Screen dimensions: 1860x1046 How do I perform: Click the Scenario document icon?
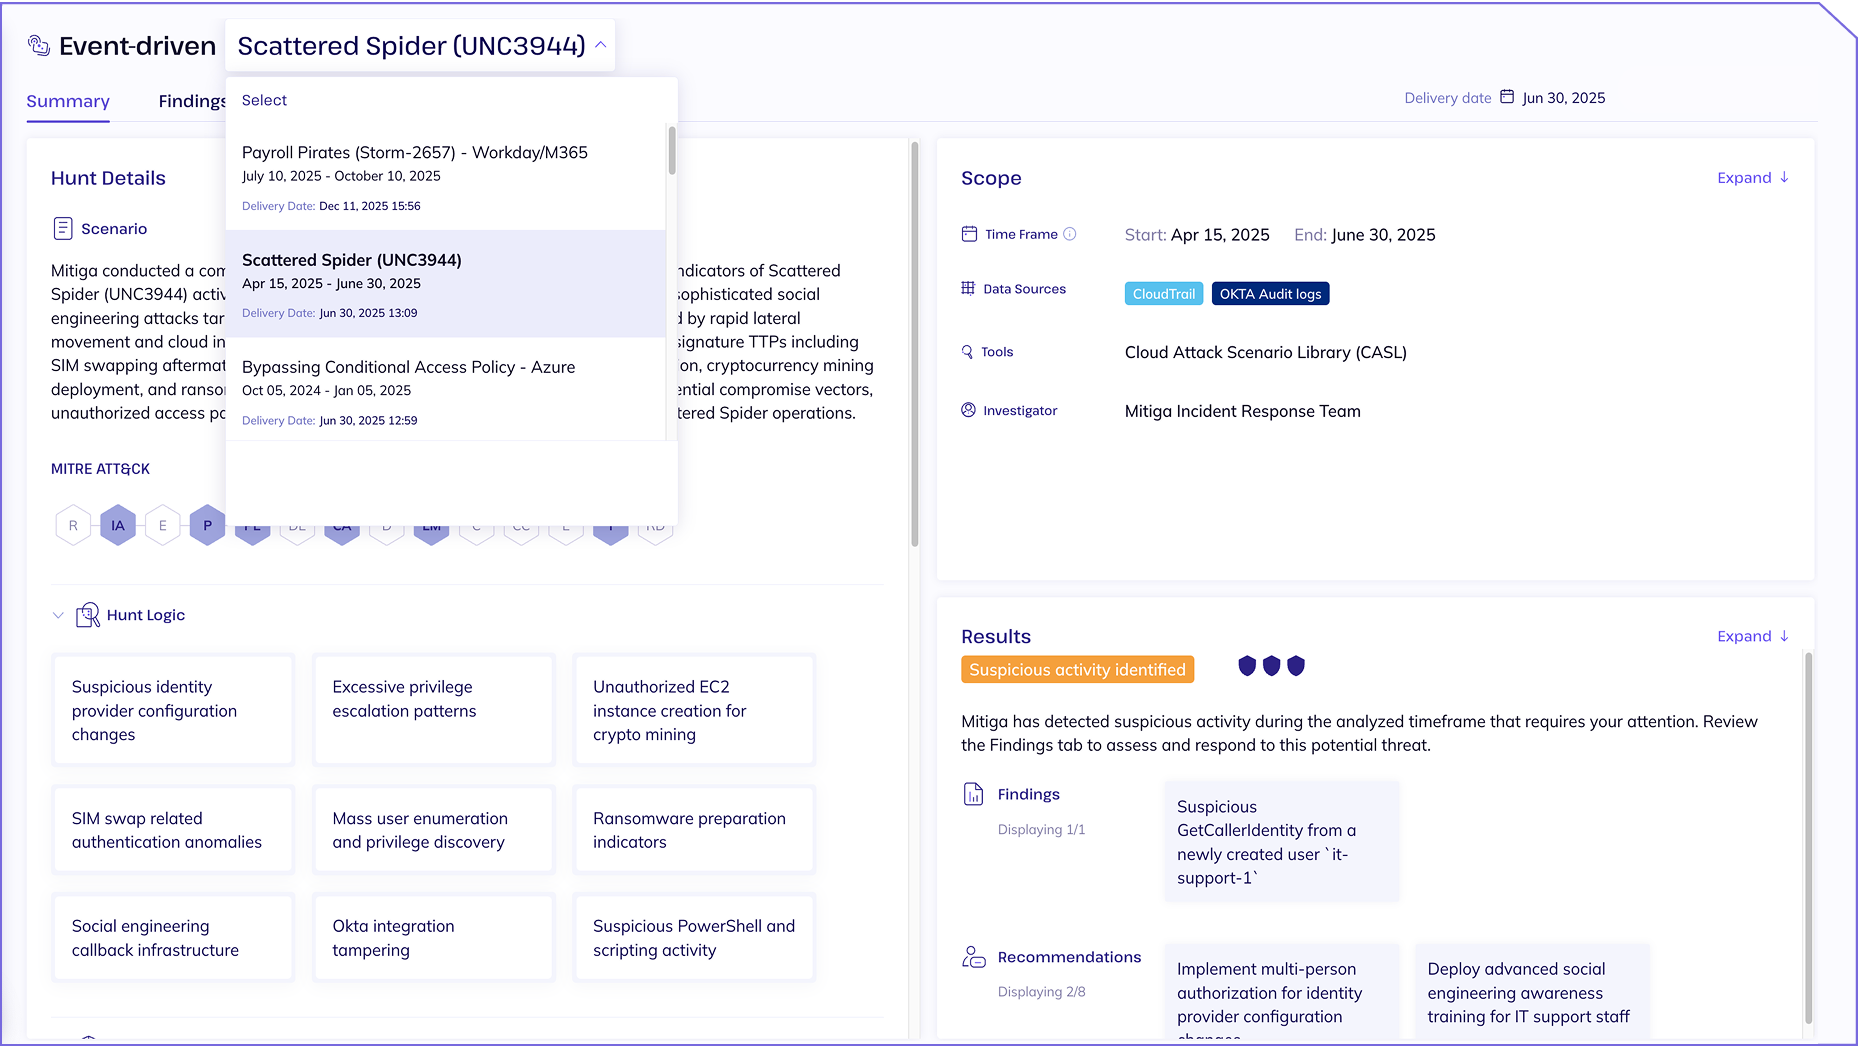click(x=62, y=228)
